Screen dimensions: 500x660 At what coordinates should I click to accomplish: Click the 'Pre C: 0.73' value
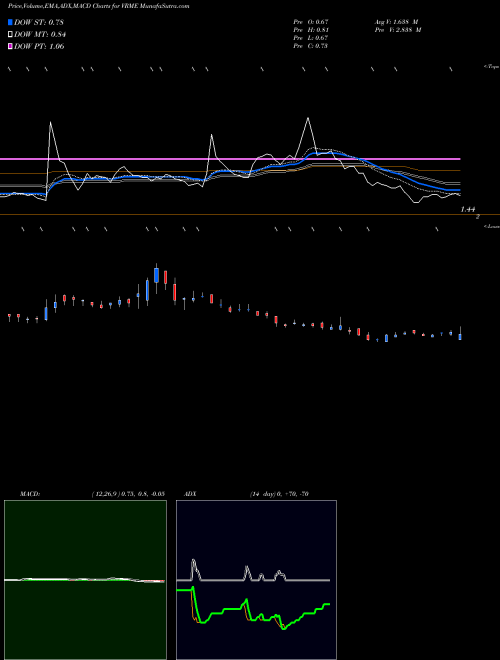311,46
